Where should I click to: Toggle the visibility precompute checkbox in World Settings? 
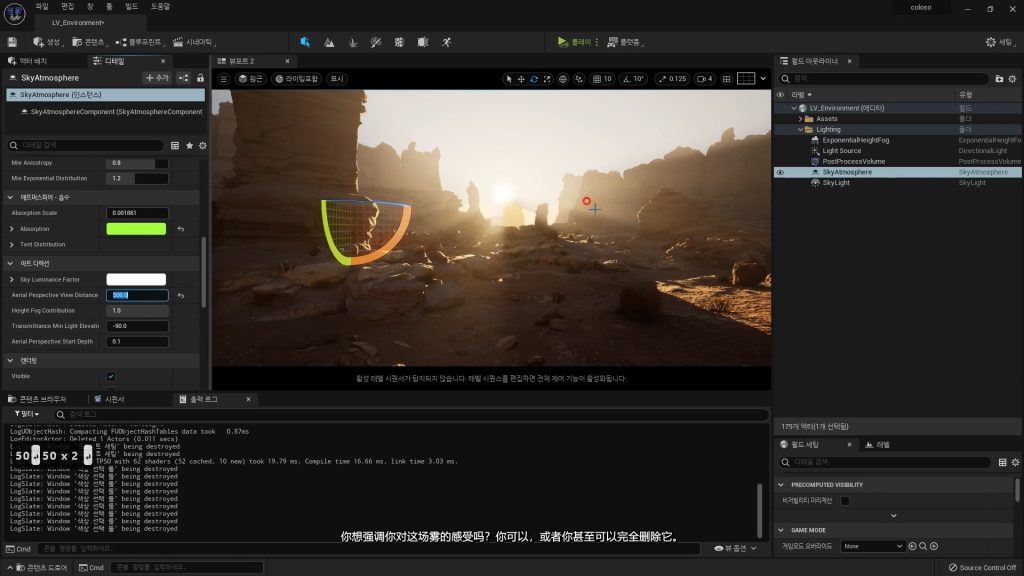click(845, 500)
